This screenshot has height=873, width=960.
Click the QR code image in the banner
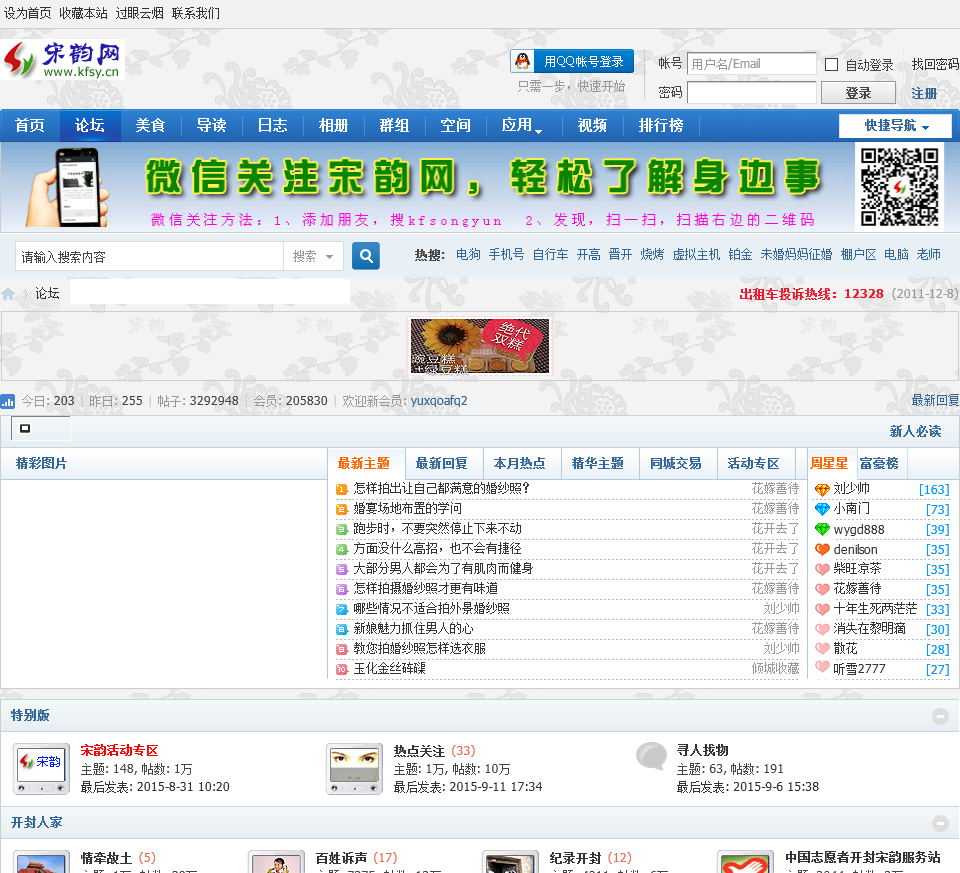[899, 187]
